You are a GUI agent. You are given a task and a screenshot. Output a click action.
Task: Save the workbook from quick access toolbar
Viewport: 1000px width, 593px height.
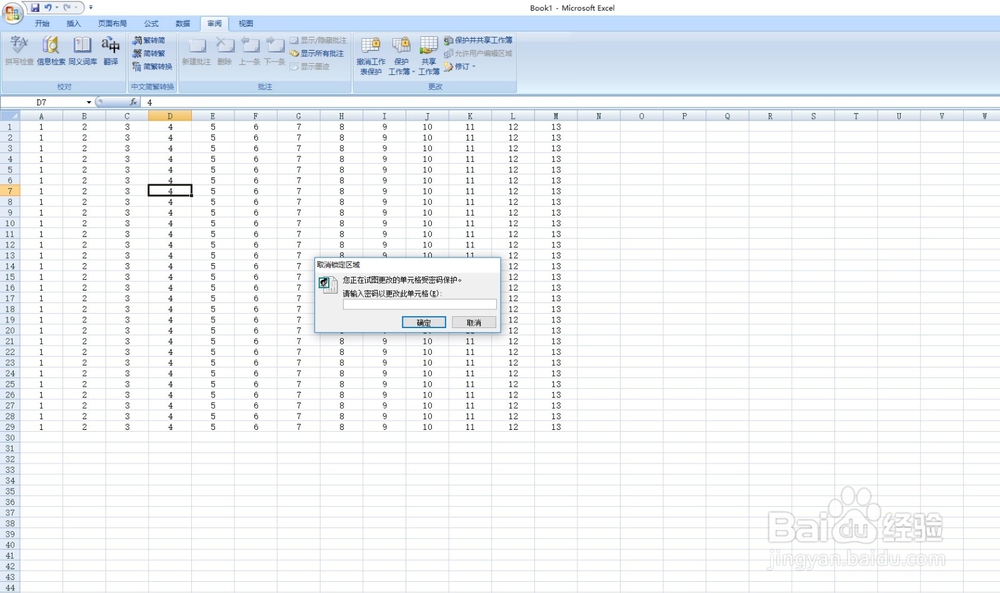[35, 8]
